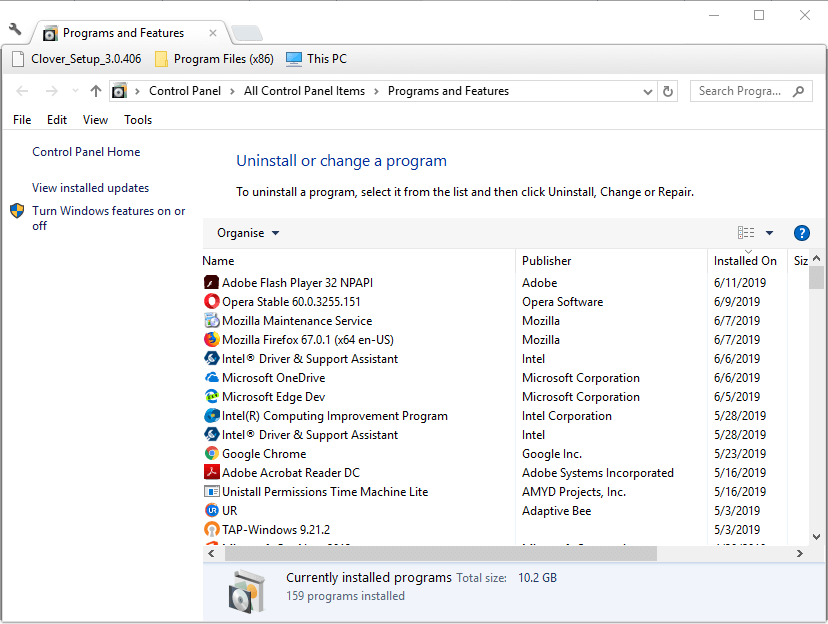The width and height of the screenshot is (828, 624).
Task: Open the Edit menu
Action: 57,120
